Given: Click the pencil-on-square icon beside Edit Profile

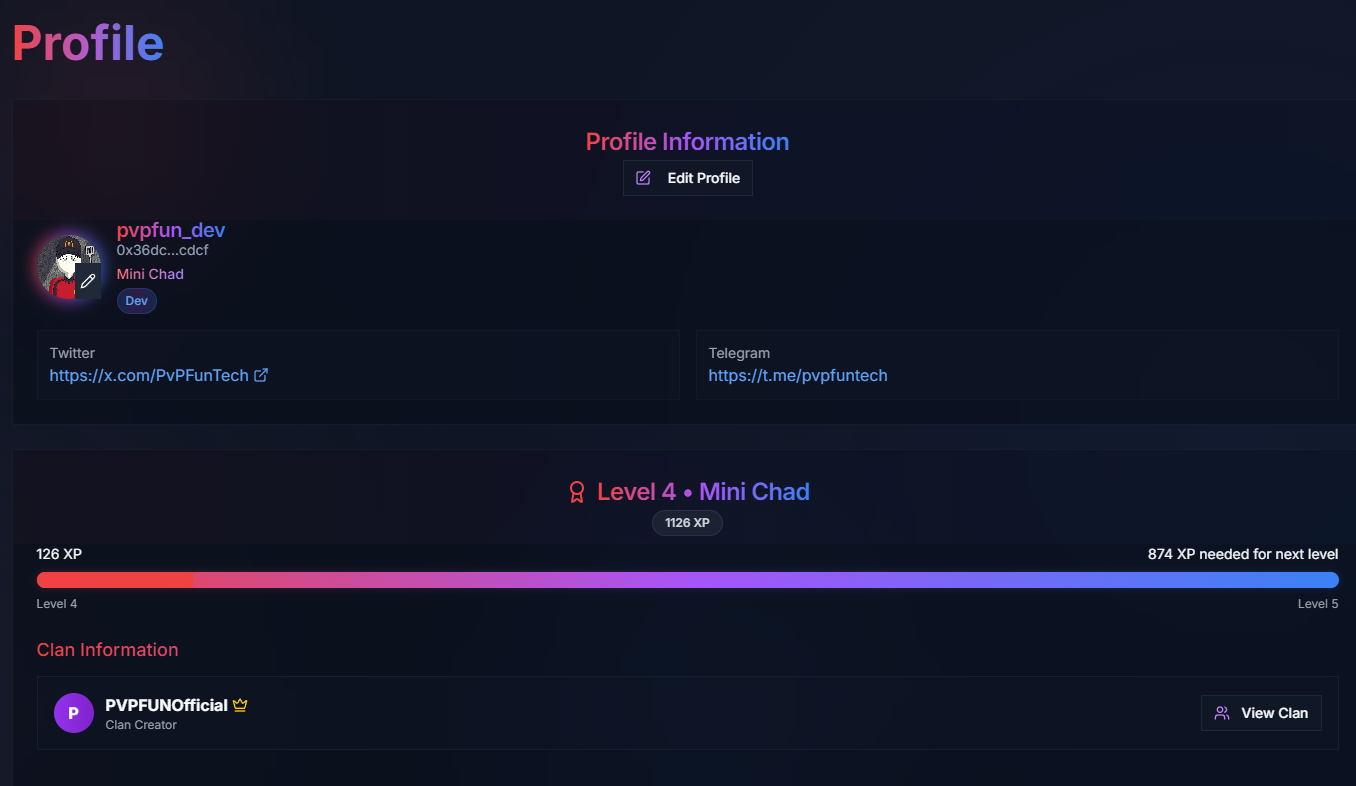Looking at the screenshot, I should 644,178.
